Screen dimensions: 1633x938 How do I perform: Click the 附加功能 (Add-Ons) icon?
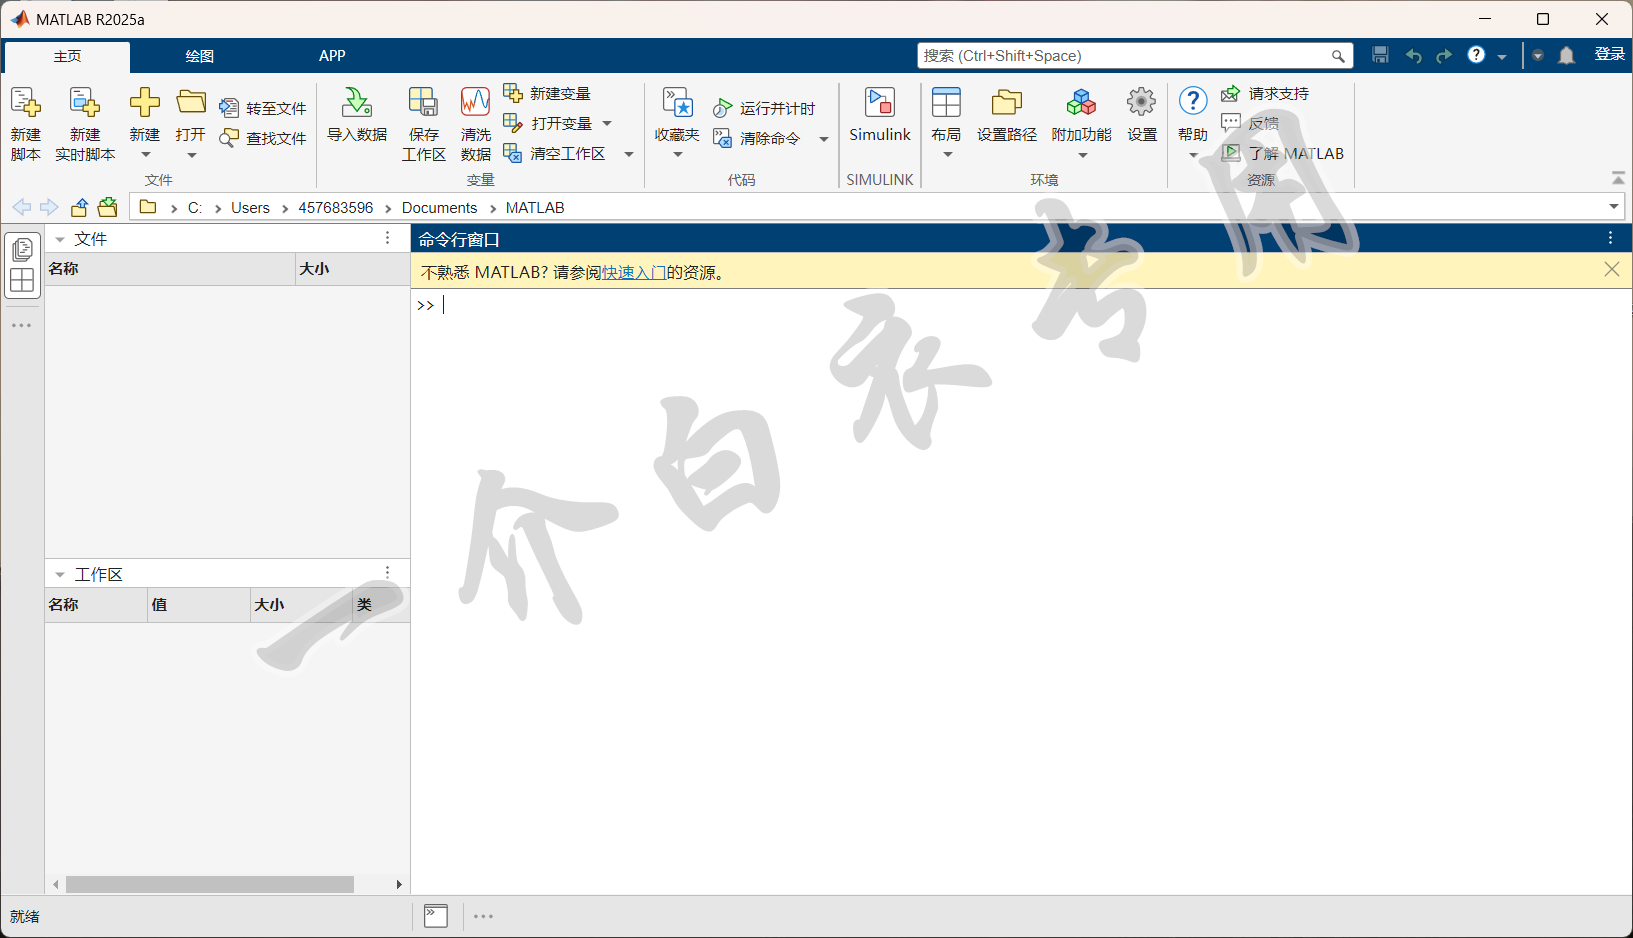(1081, 102)
